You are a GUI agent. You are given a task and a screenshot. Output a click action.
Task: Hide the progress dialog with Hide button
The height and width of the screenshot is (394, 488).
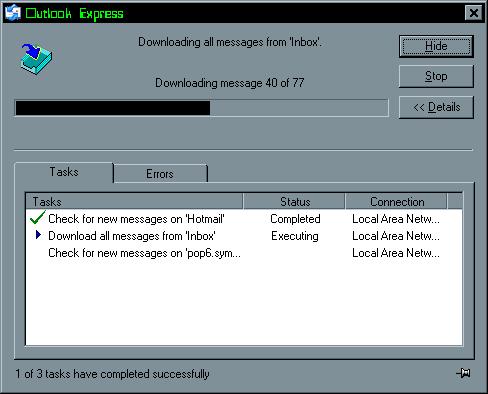click(436, 46)
